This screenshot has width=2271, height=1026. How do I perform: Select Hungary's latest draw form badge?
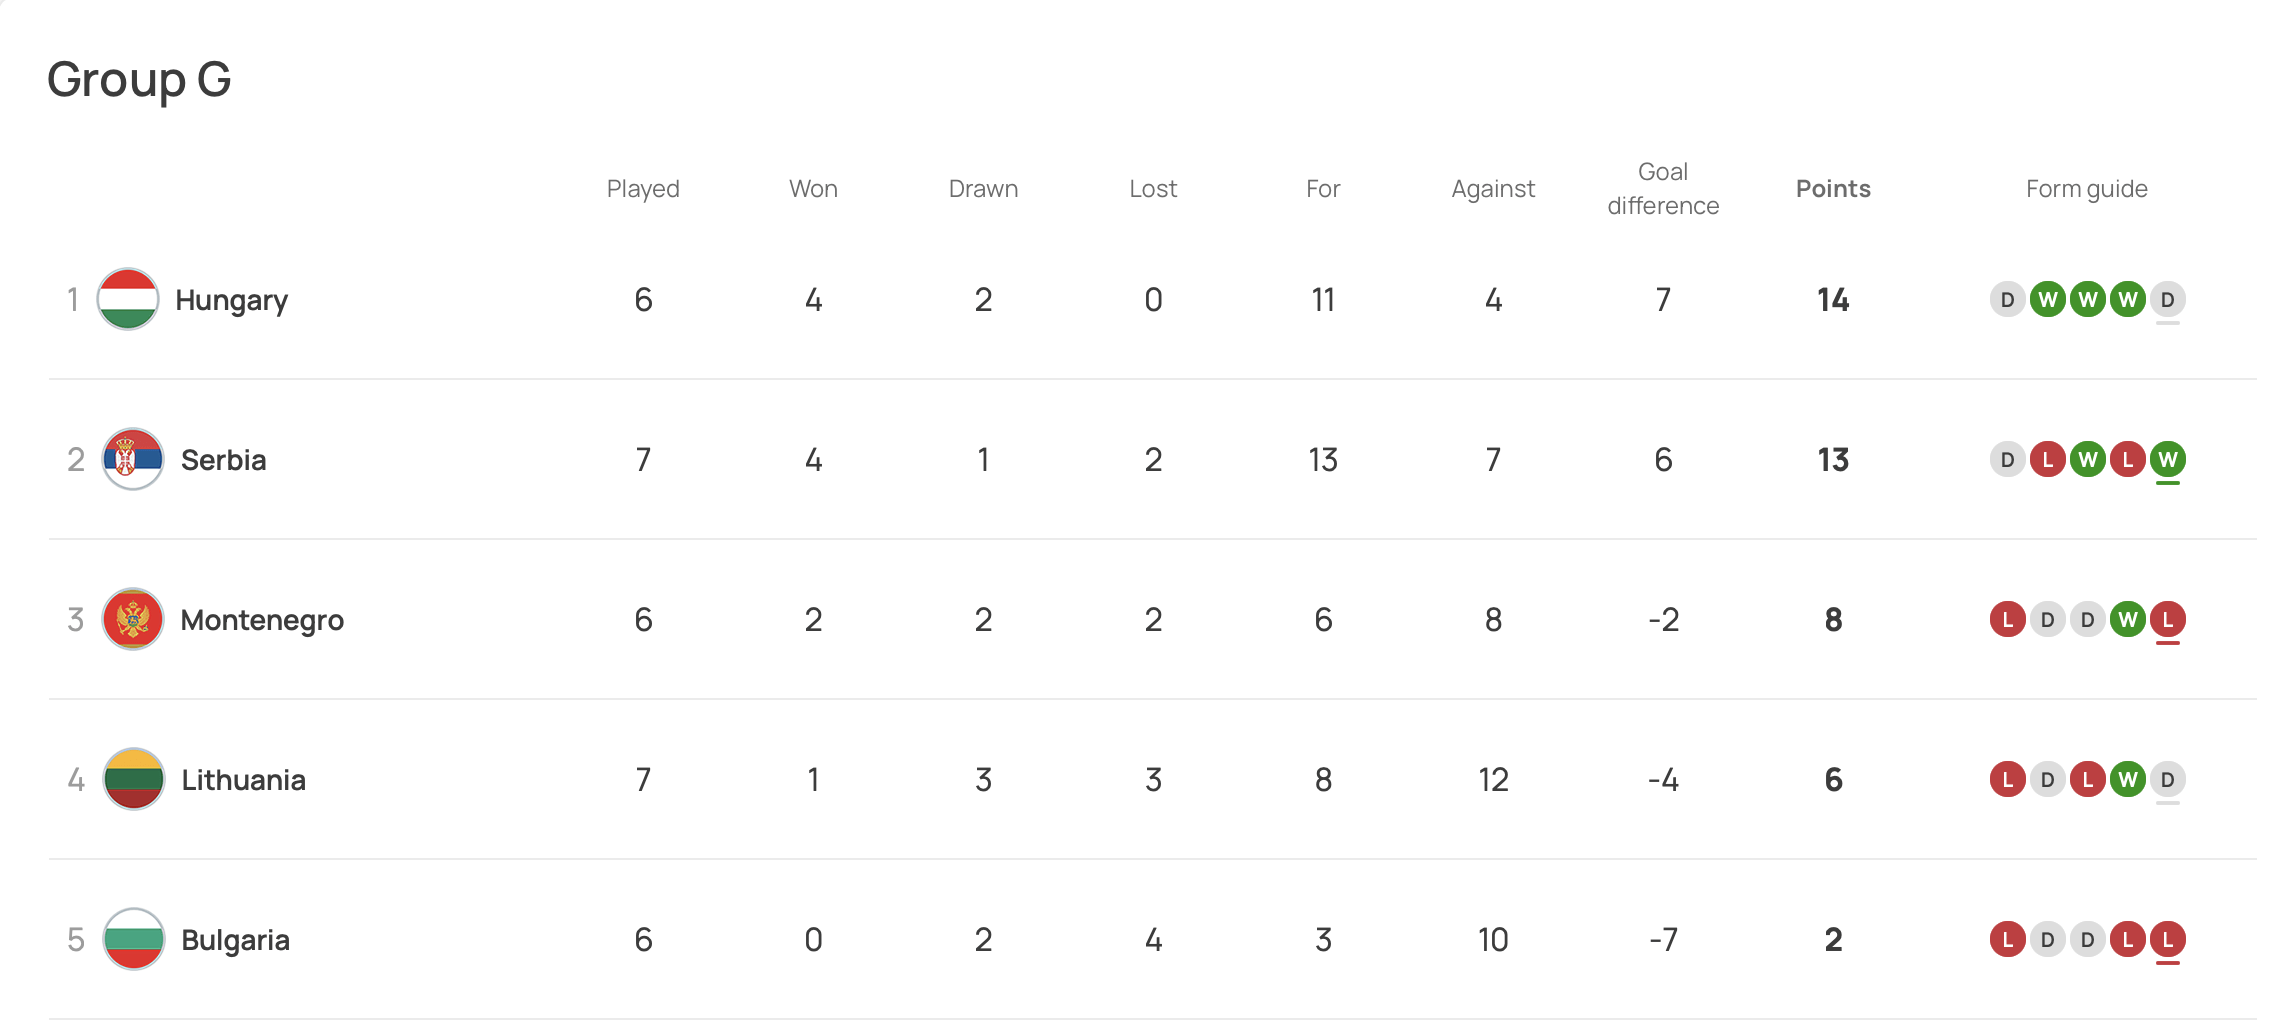(x=2167, y=299)
